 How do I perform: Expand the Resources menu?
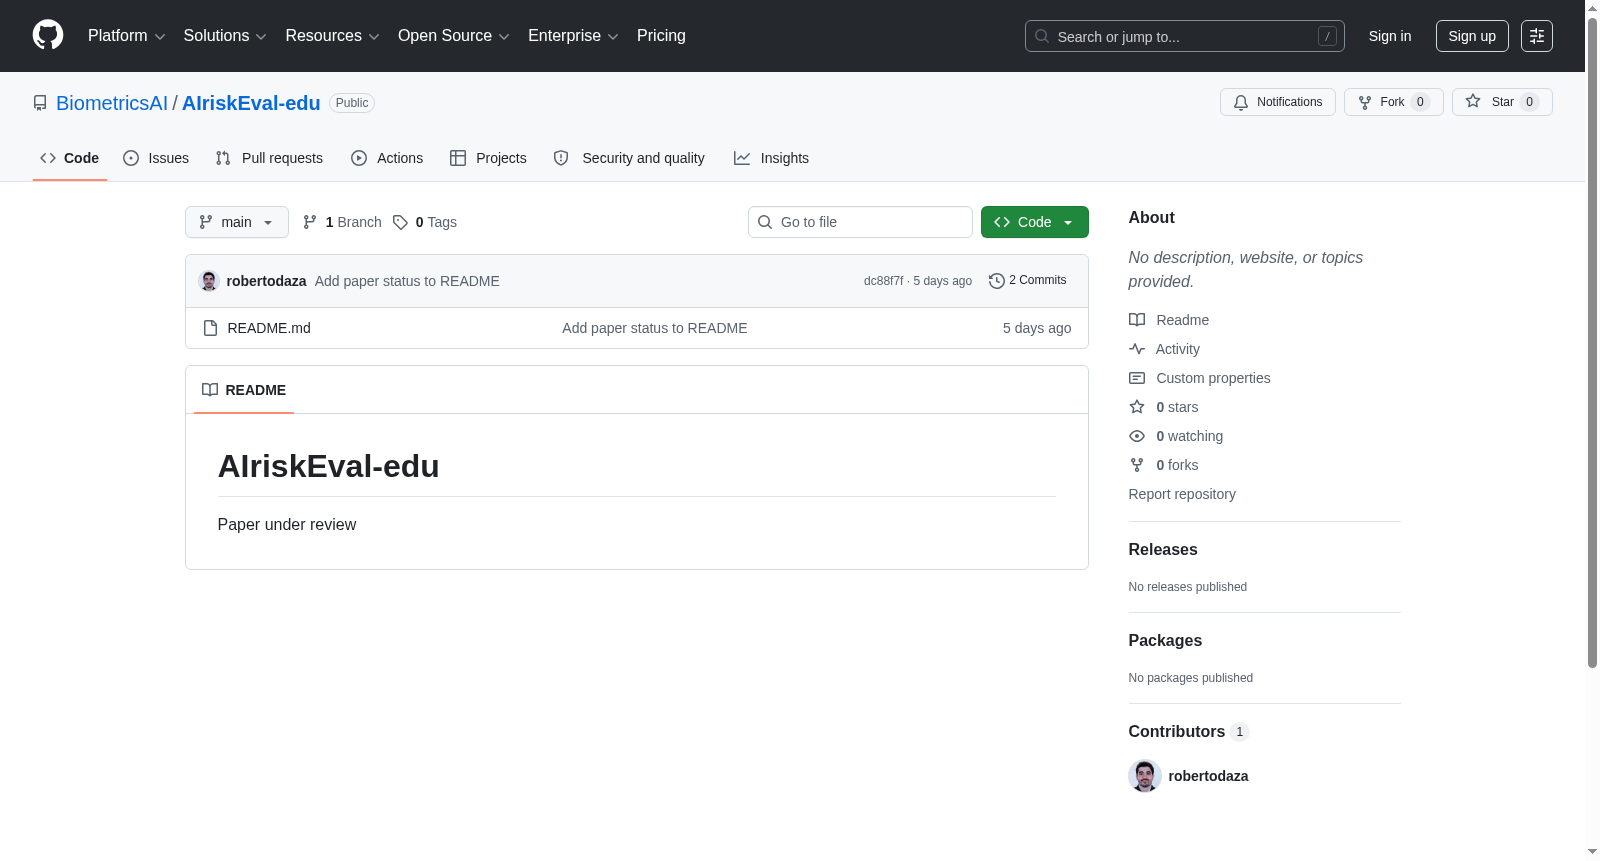click(x=332, y=36)
